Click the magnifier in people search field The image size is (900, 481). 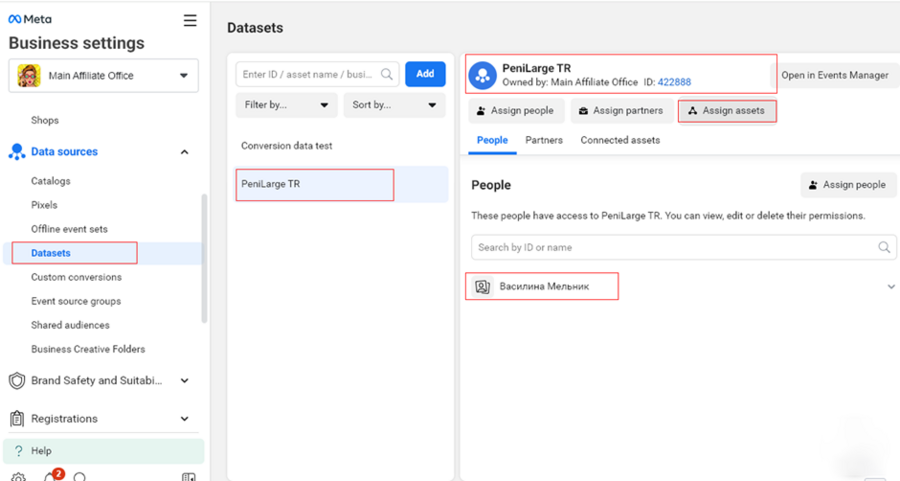pos(884,247)
